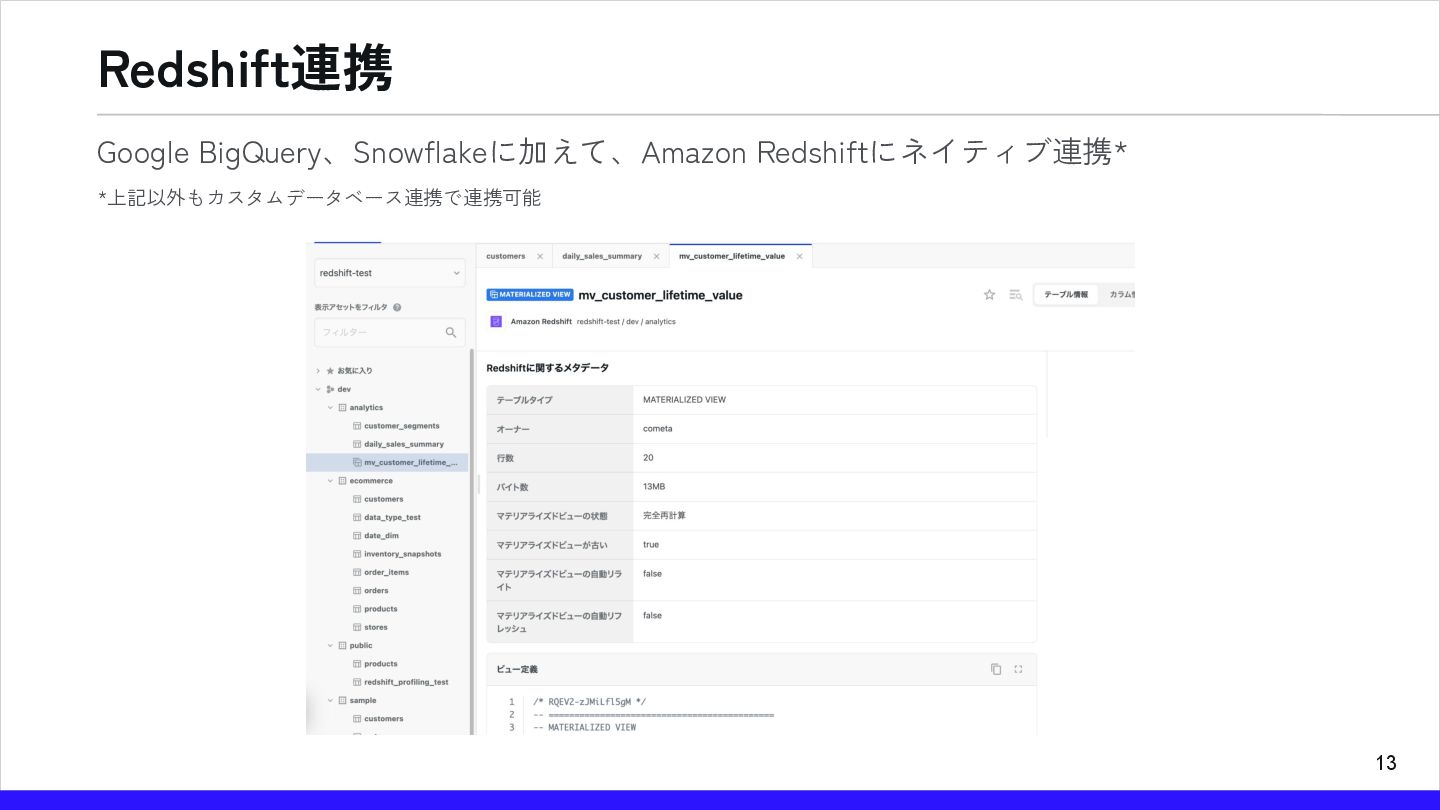
Task: Click the Redshiftに関するメタデータ heading
Action: pyautogui.click(x=547, y=368)
